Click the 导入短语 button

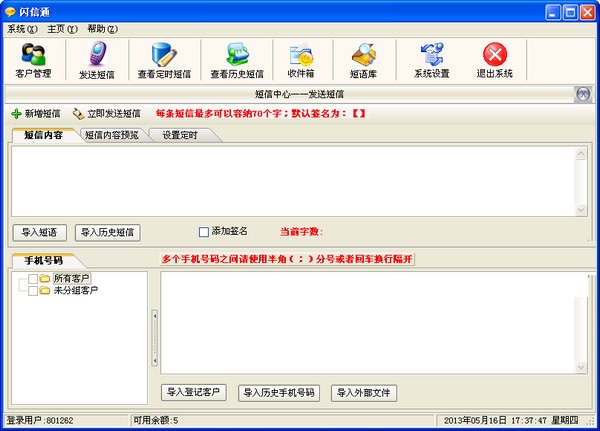[39, 232]
